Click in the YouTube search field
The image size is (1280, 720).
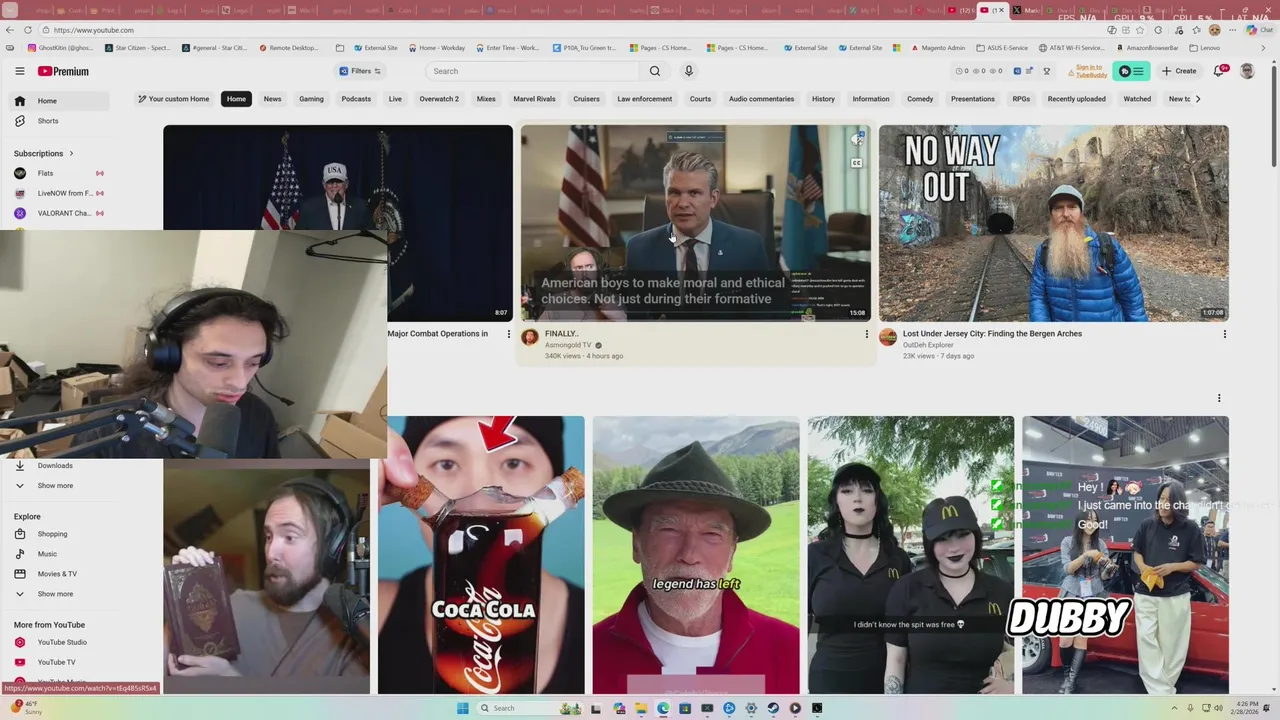point(533,71)
